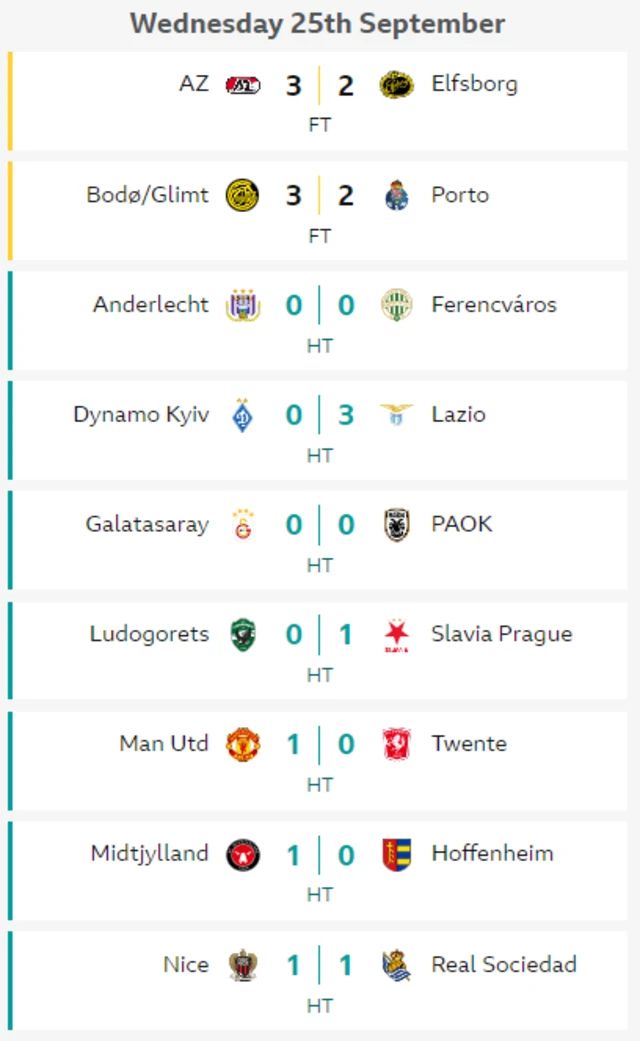Click the Galatasaray crest
This screenshot has width=640, height=1041.
pyautogui.click(x=243, y=524)
